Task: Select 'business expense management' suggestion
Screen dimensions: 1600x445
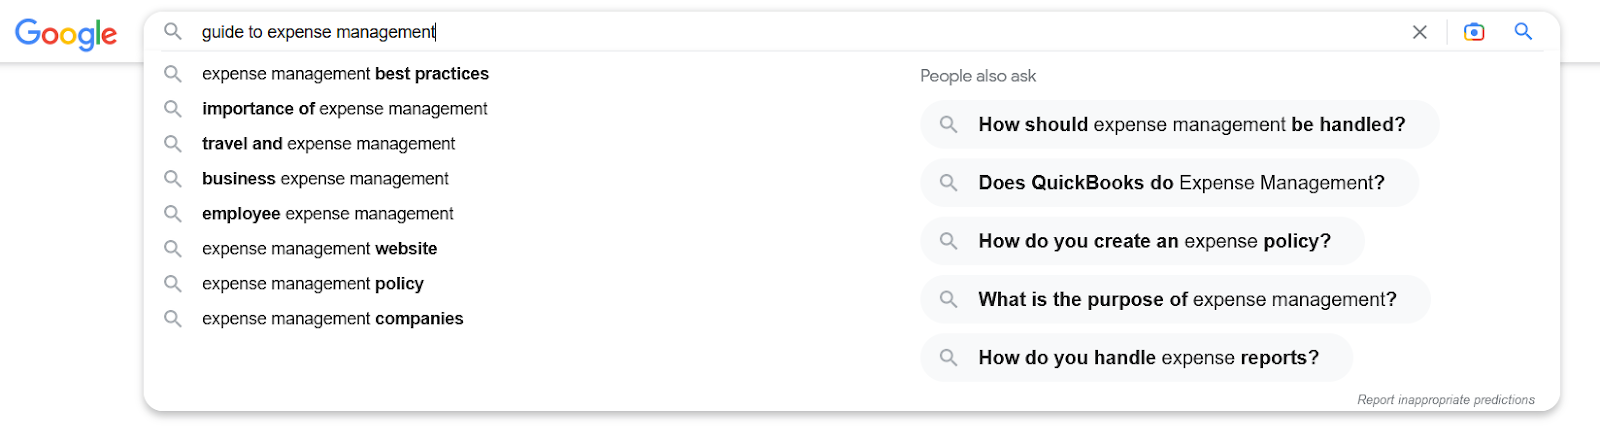Action: pos(325,179)
